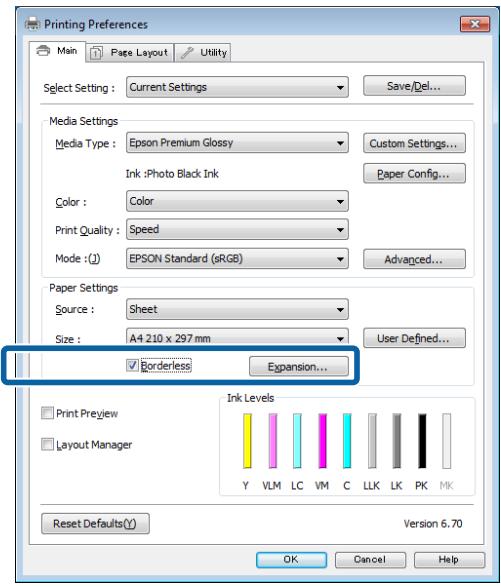501x587 pixels.
Task: Click Reset Defaults(Y) button
Action: click(95, 523)
